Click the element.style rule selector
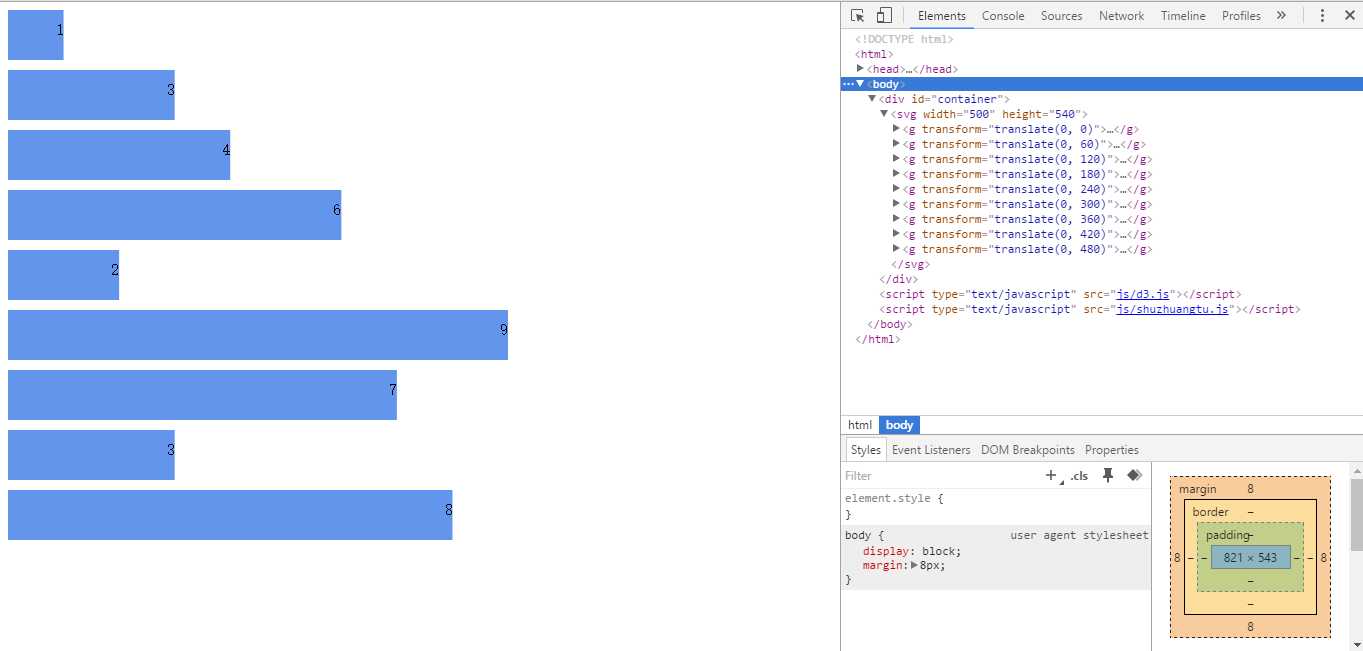This screenshot has height=651, width=1363. [887, 497]
